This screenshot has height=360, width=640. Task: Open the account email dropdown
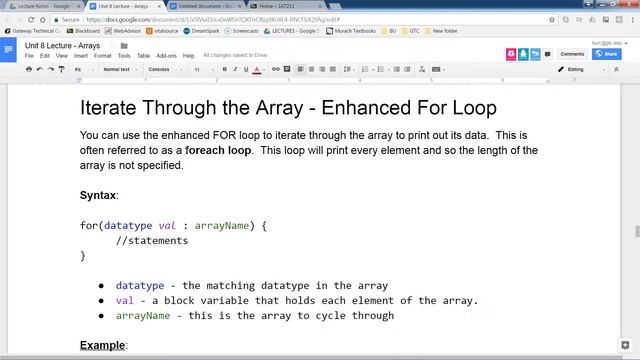tap(609, 43)
